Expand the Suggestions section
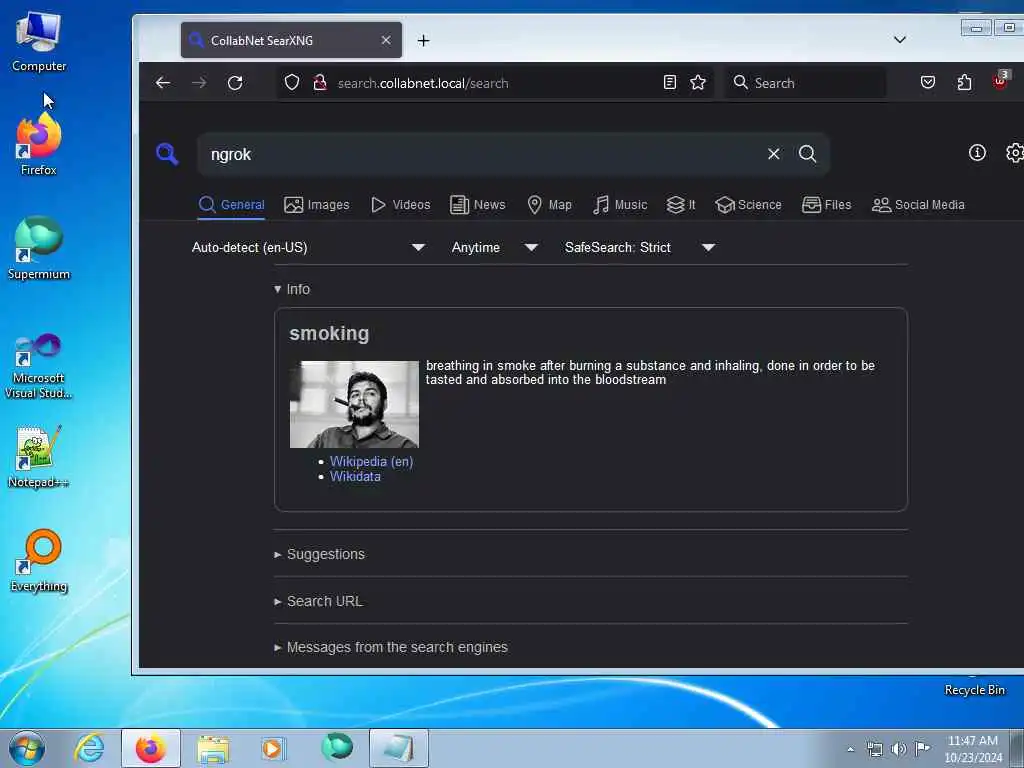Image resolution: width=1024 pixels, height=768 pixels. [319, 554]
